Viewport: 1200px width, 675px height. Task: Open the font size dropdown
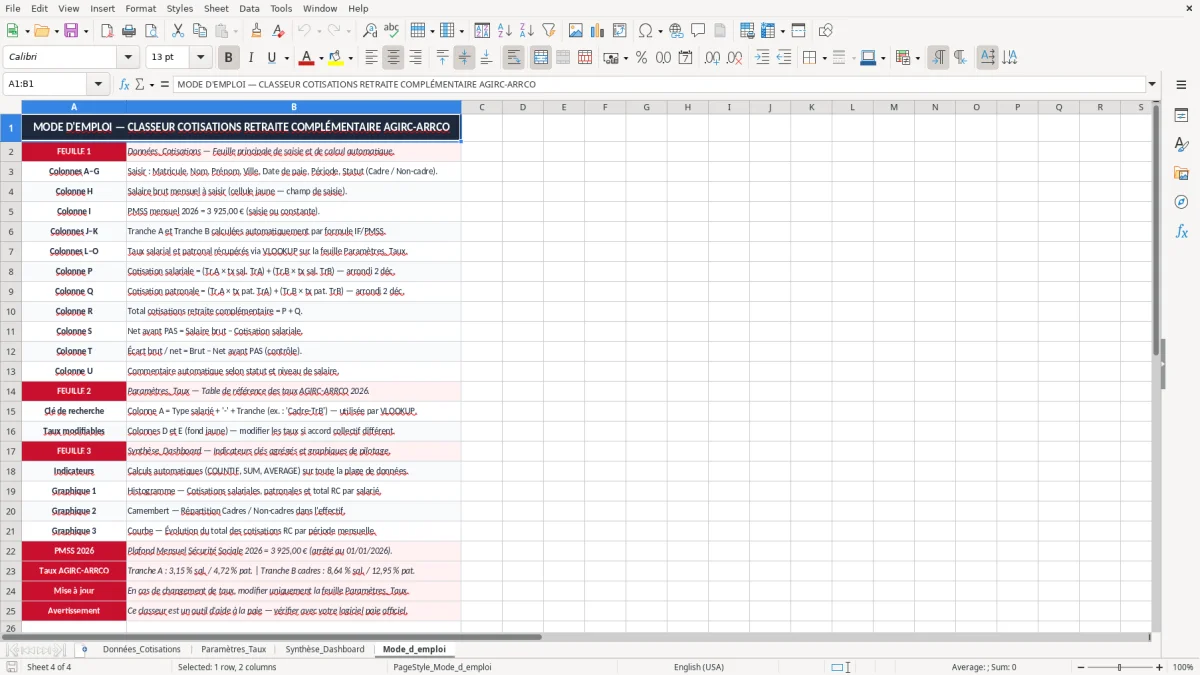(x=201, y=58)
